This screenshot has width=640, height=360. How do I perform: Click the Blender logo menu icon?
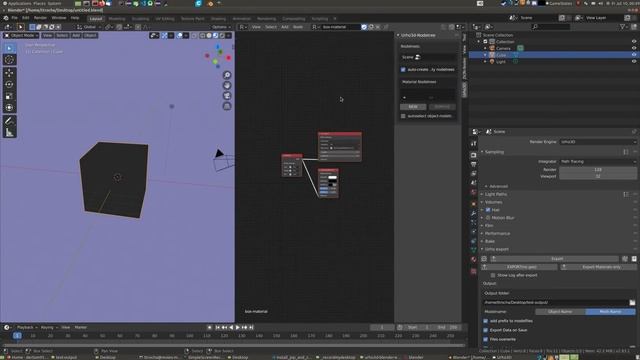tap(6, 18)
